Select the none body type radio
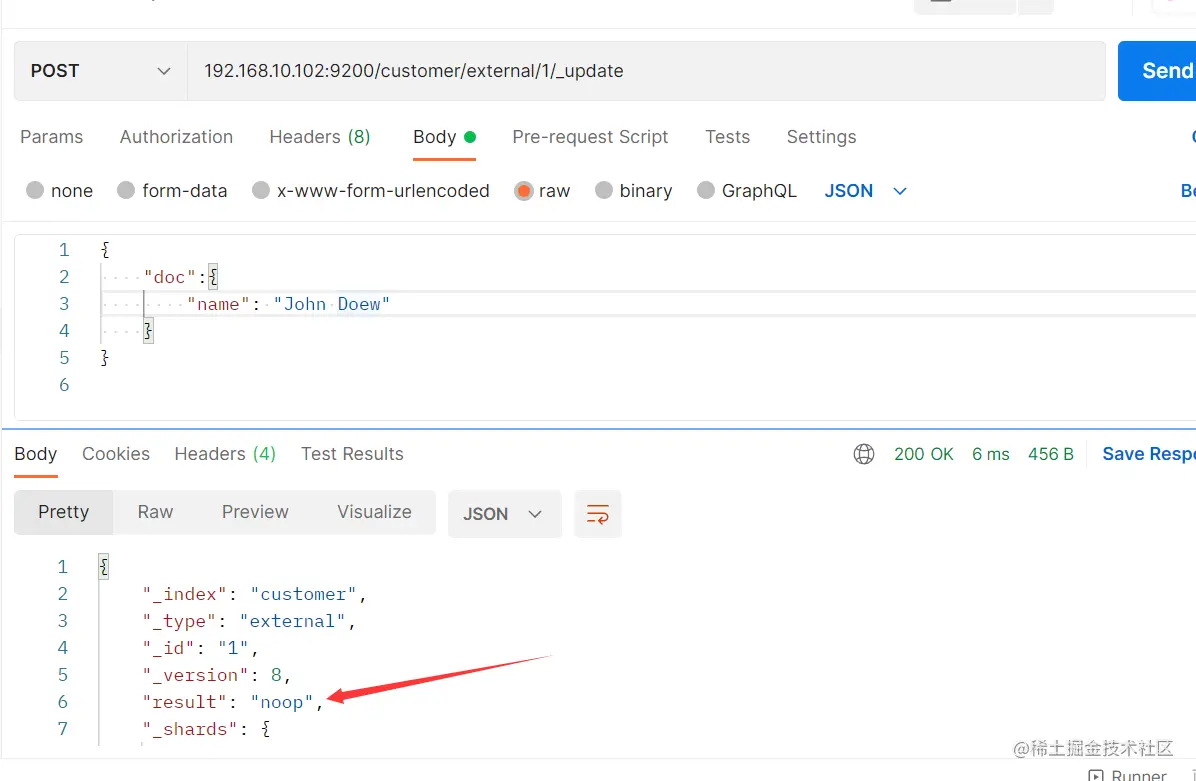The width and height of the screenshot is (1196, 781). pos(35,191)
